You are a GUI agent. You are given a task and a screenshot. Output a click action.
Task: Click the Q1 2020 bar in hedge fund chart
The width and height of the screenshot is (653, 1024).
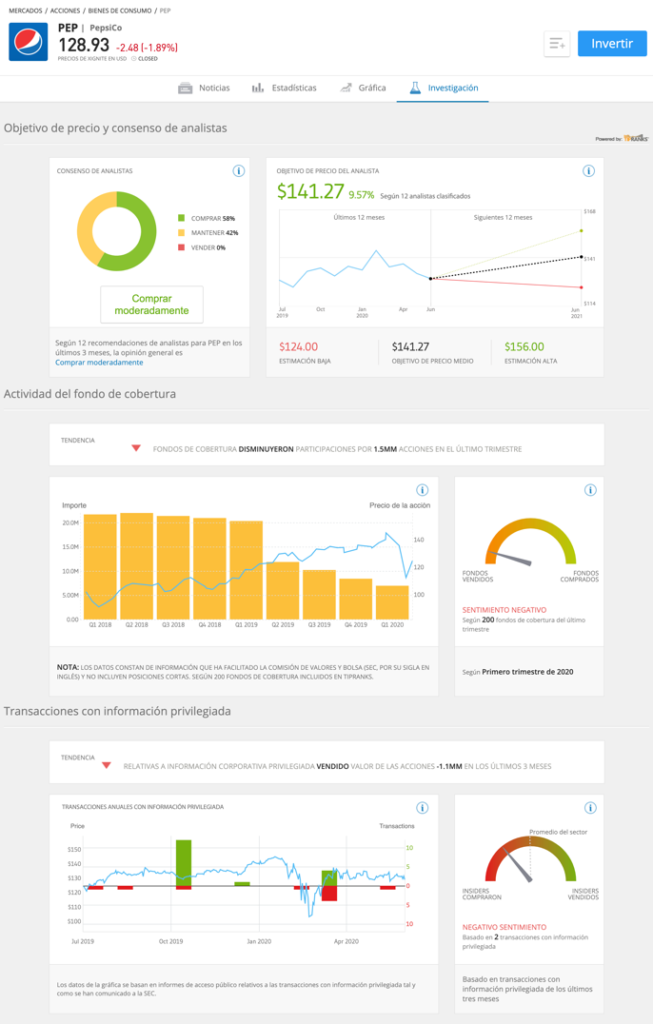(392, 602)
